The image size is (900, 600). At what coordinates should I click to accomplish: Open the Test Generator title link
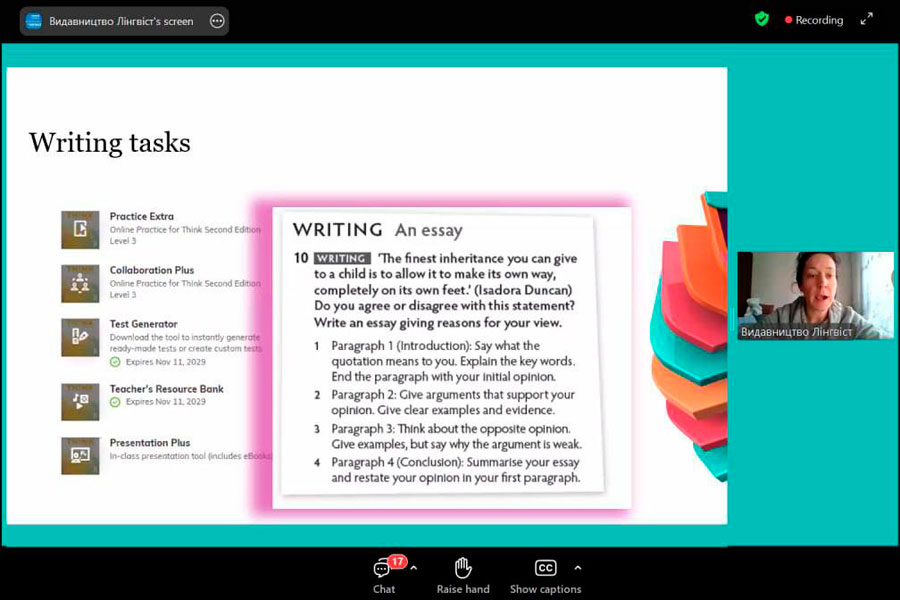(143, 324)
